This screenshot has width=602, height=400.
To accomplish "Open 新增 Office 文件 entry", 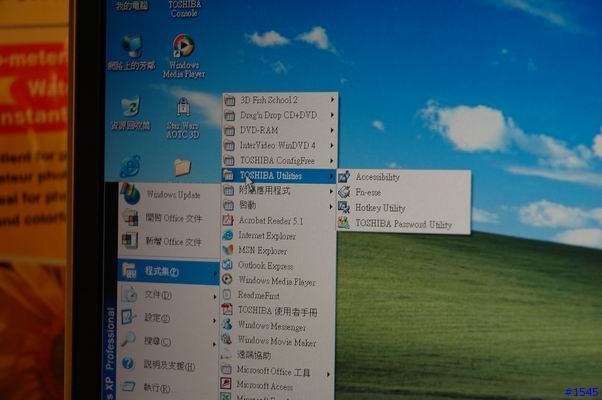I will click(x=169, y=241).
